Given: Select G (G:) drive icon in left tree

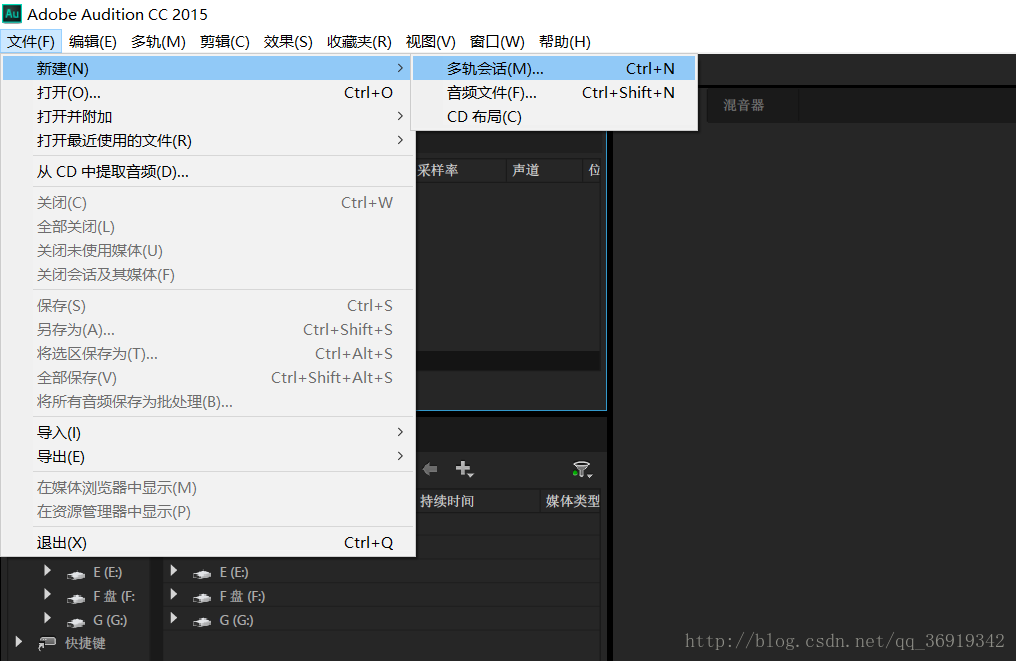Looking at the screenshot, I should (76, 621).
